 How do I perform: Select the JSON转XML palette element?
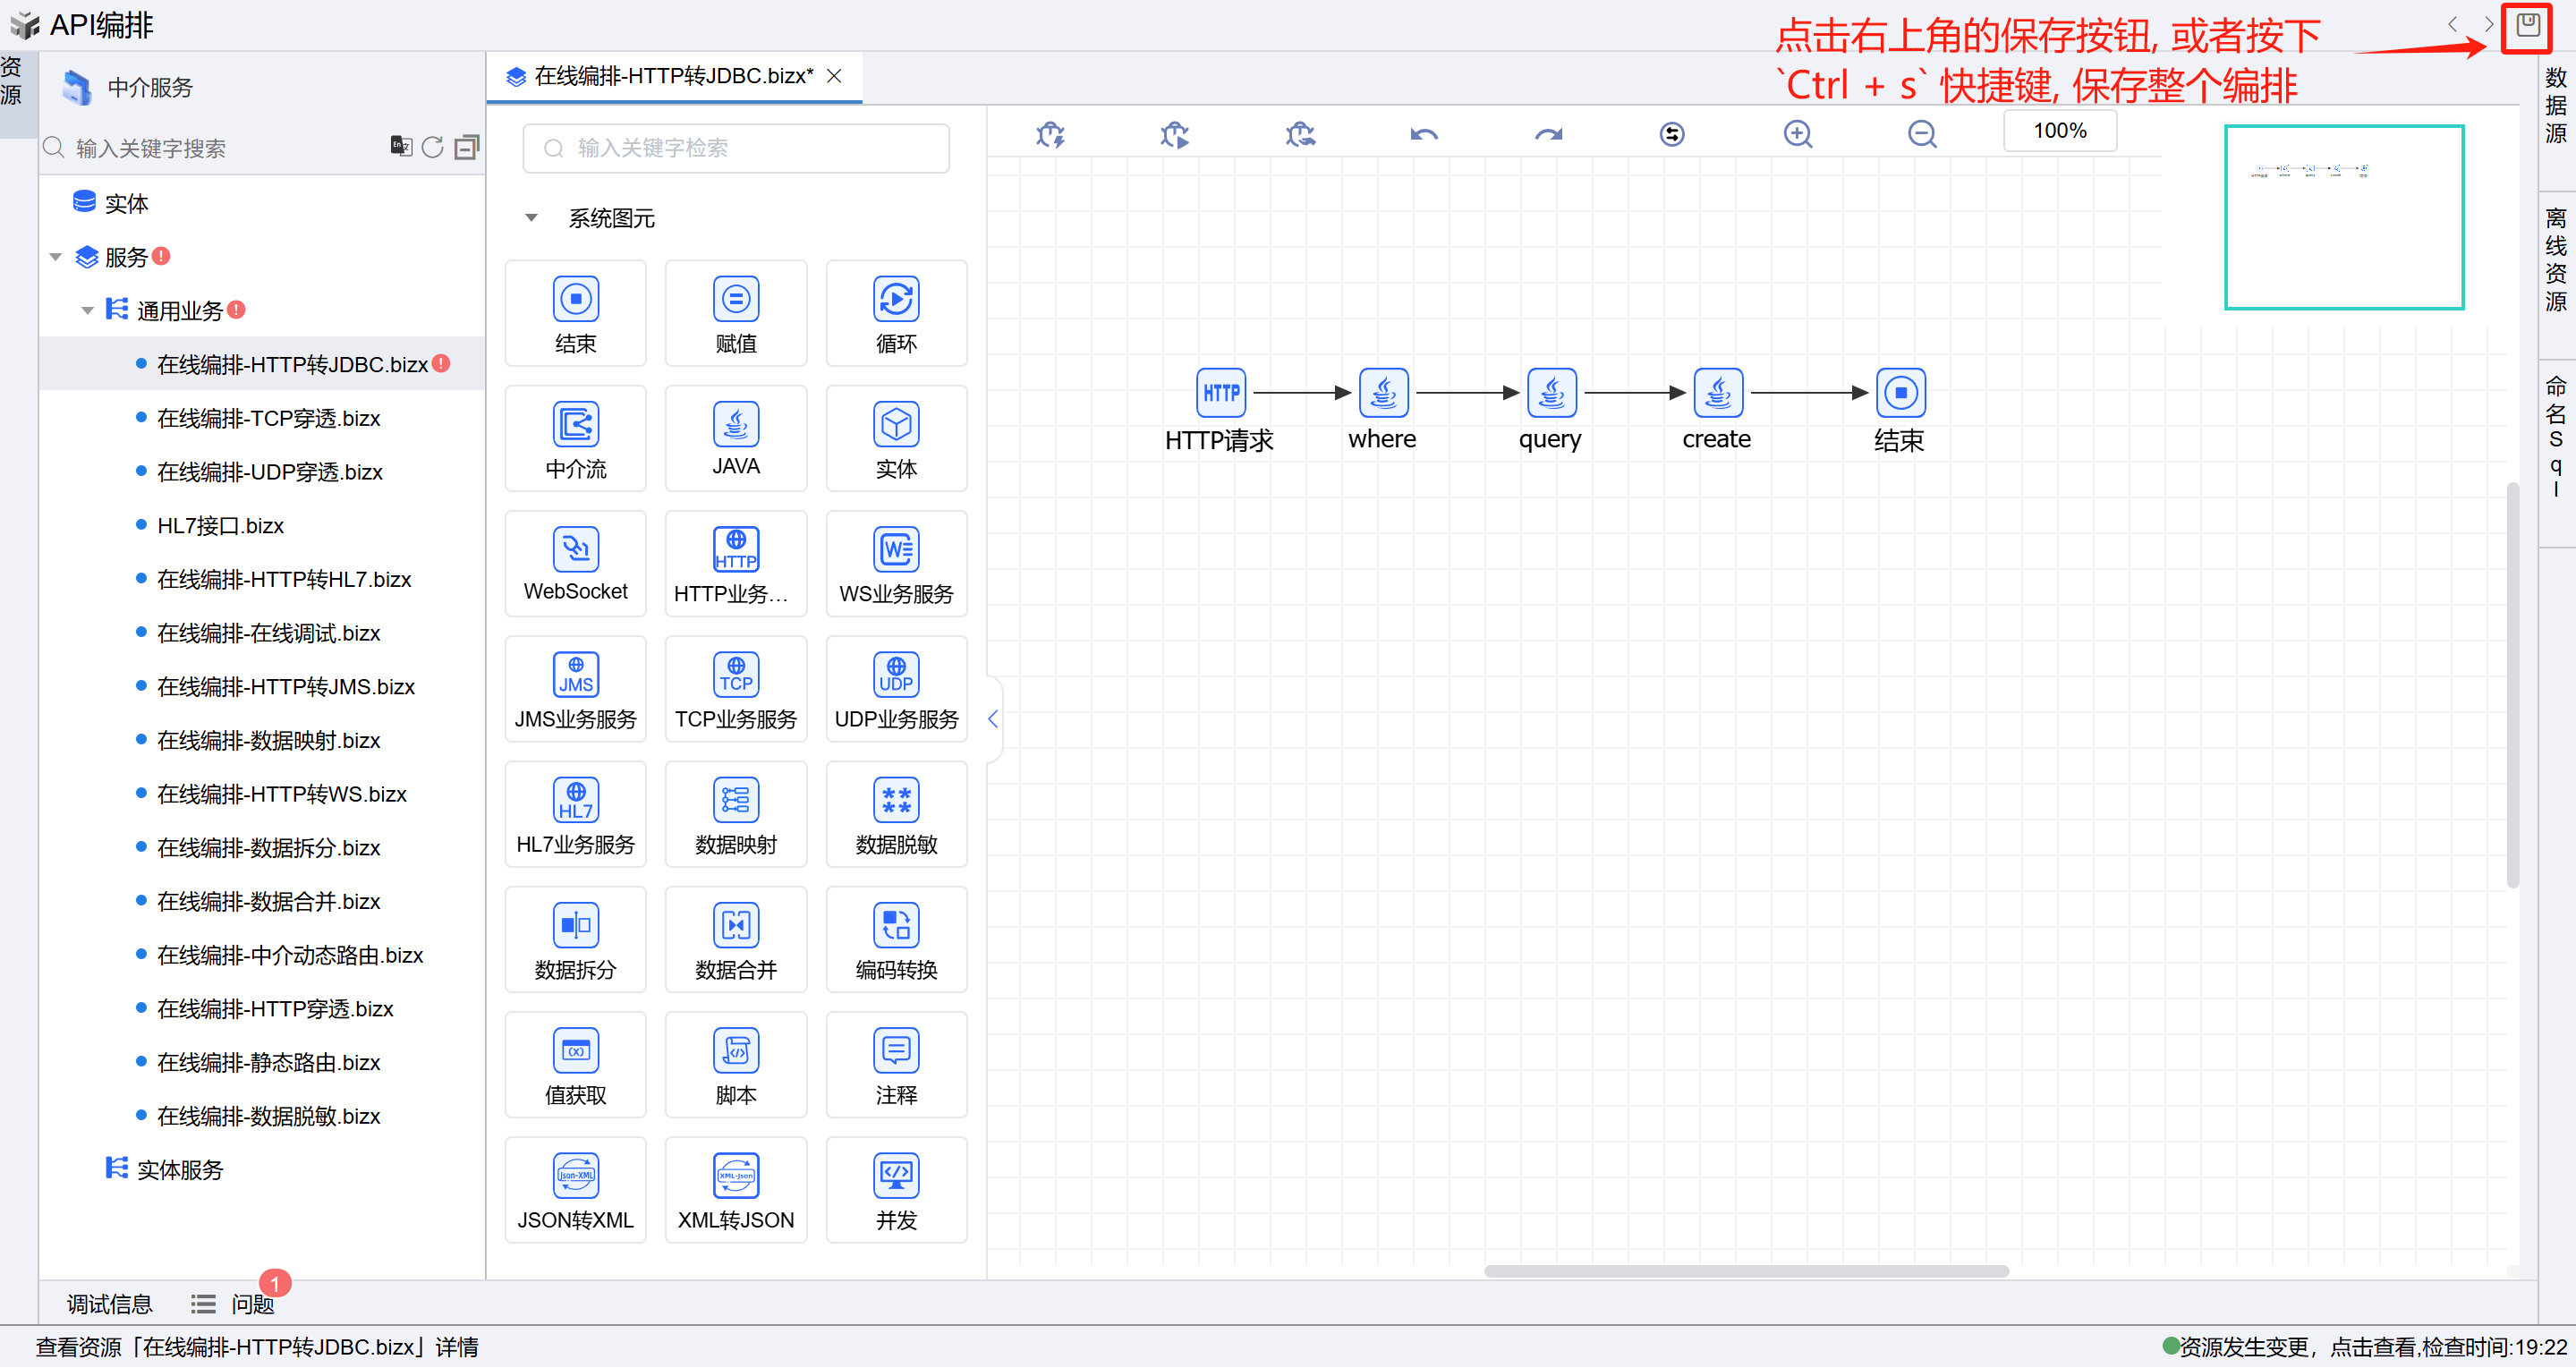coord(575,1190)
